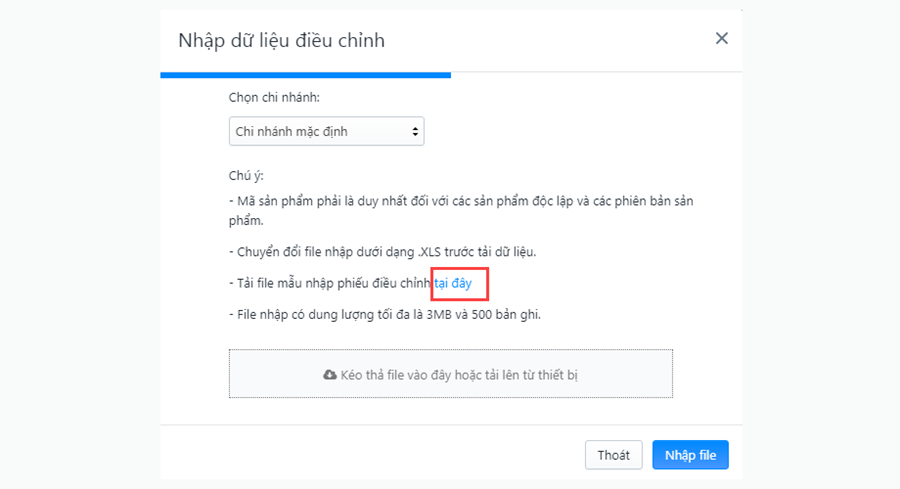
Task: Click the blue progress bar under the title
Action: pos(305,75)
